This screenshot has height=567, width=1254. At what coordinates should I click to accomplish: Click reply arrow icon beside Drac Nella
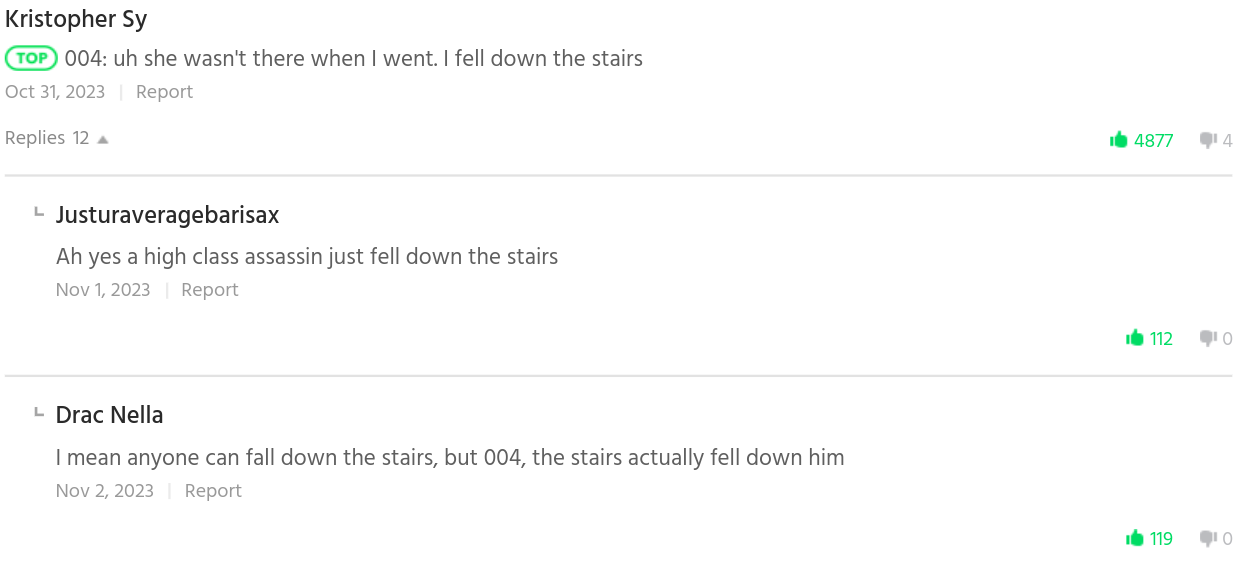click(39, 411)
